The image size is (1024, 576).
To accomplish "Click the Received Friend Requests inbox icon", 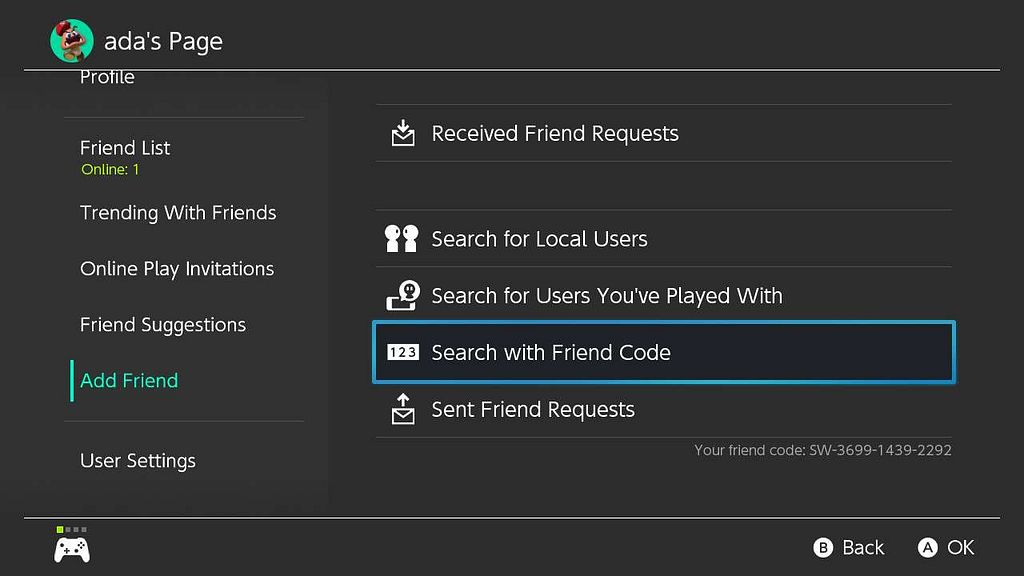I will (x=403, y=133).
